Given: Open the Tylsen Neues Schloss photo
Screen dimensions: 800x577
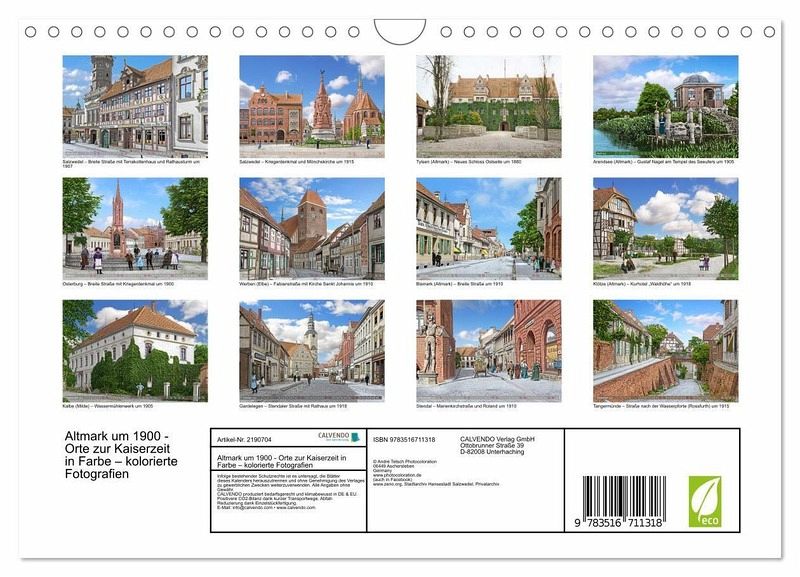Looking at the screenshot, I should tap(489, 106).
